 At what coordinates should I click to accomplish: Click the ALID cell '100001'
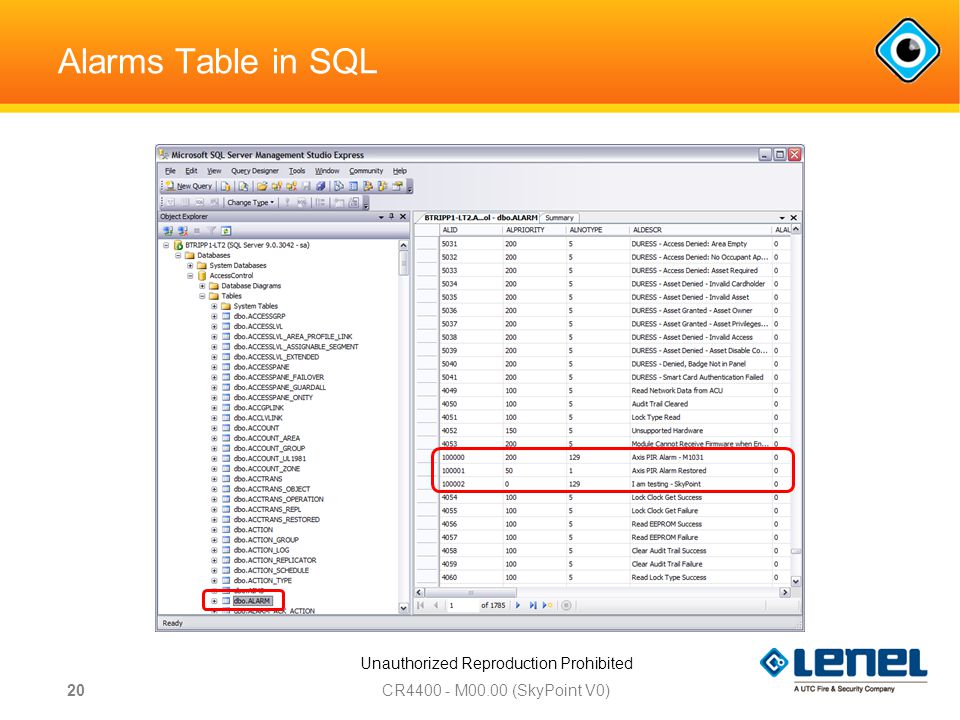coord(470,471)
